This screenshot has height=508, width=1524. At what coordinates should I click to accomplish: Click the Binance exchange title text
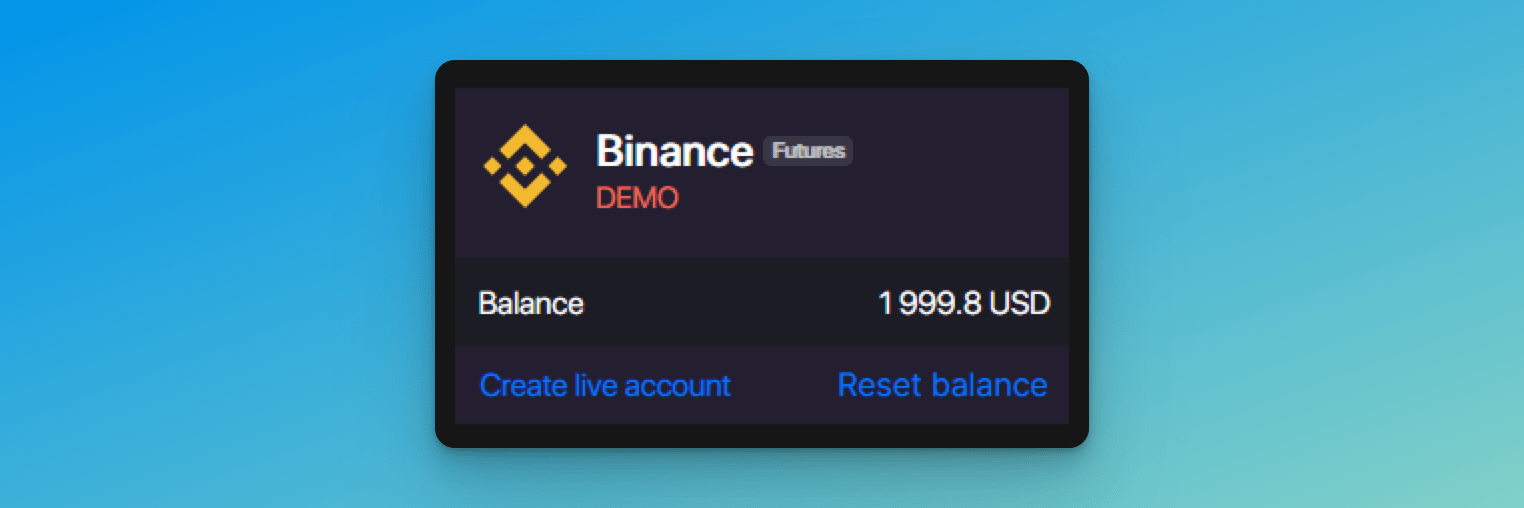[675, 151]
